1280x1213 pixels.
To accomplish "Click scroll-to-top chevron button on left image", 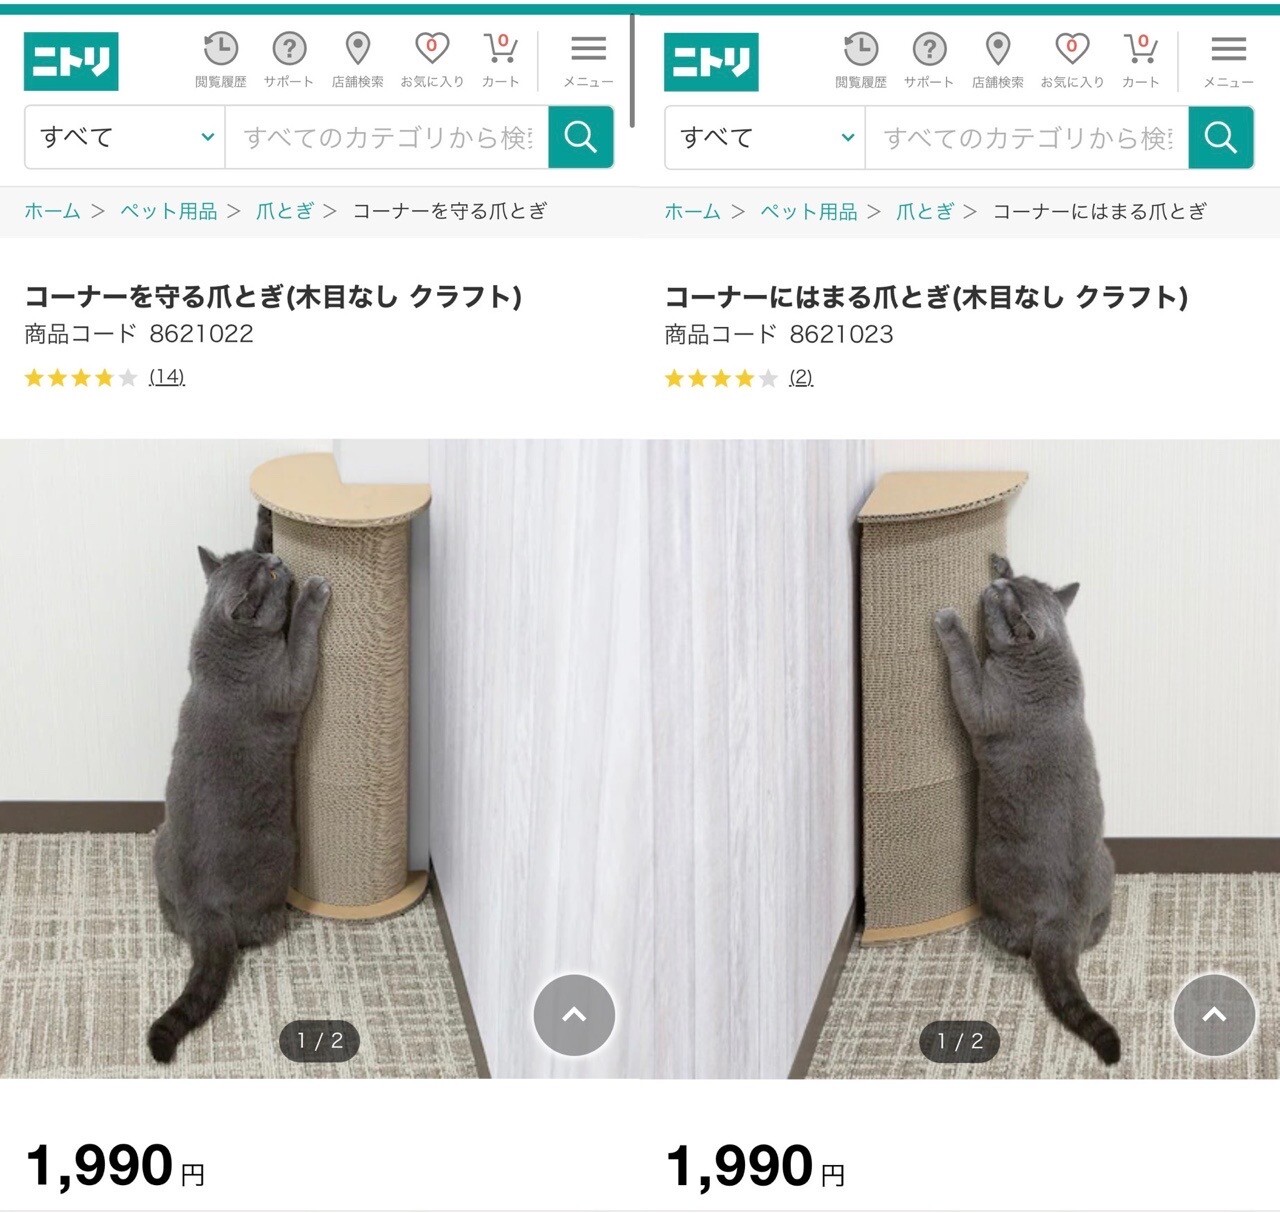I will [x=574, y=1015].
